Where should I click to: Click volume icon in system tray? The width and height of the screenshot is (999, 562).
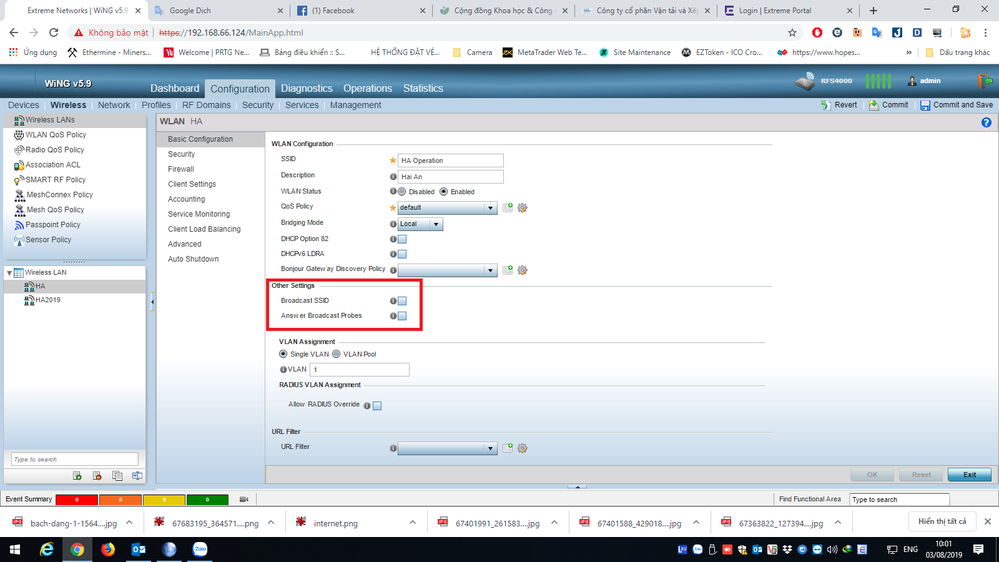point(832,549)
